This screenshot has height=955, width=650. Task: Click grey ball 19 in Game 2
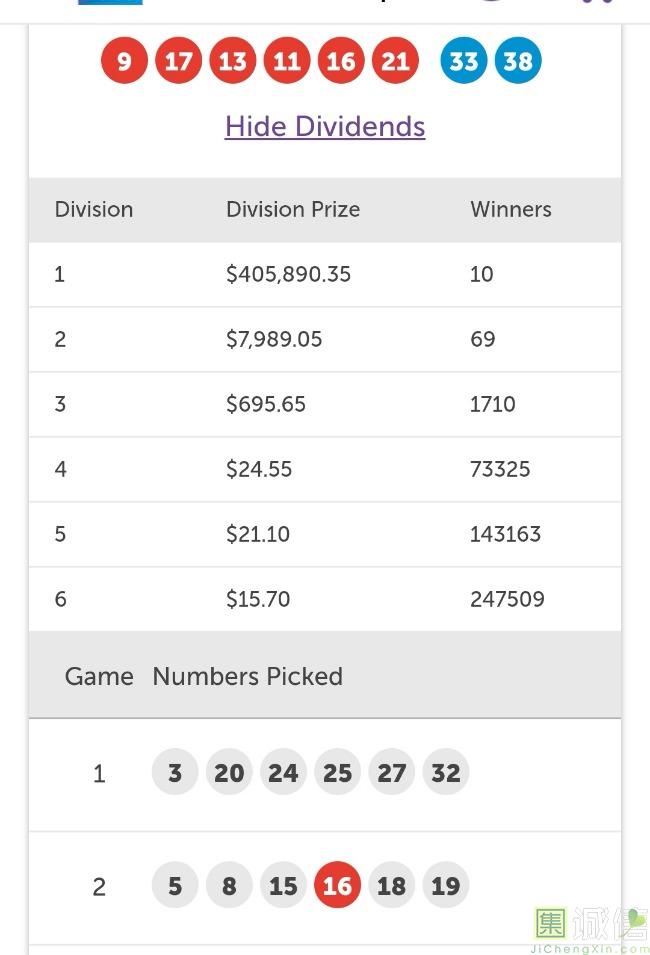click(x=446, y=886)
